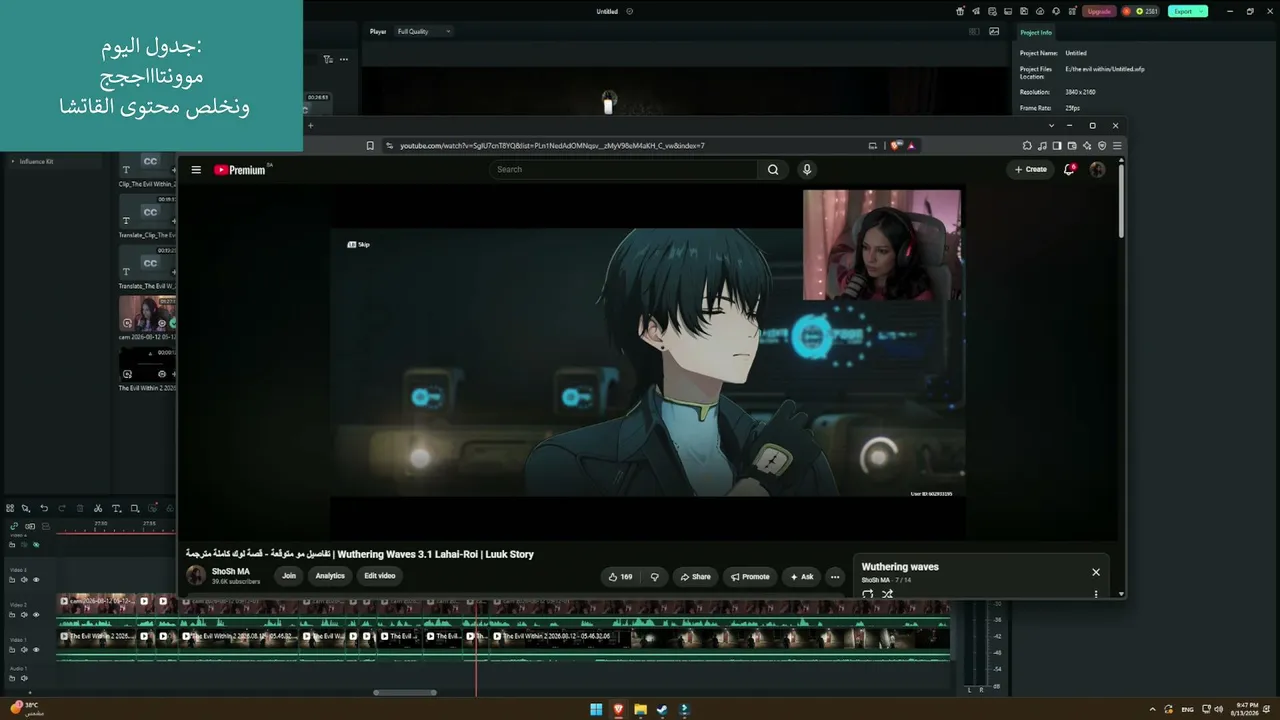Start YouTube voice search with the microphone
This screenshot has width=1280, height=720.
point(807,170)
